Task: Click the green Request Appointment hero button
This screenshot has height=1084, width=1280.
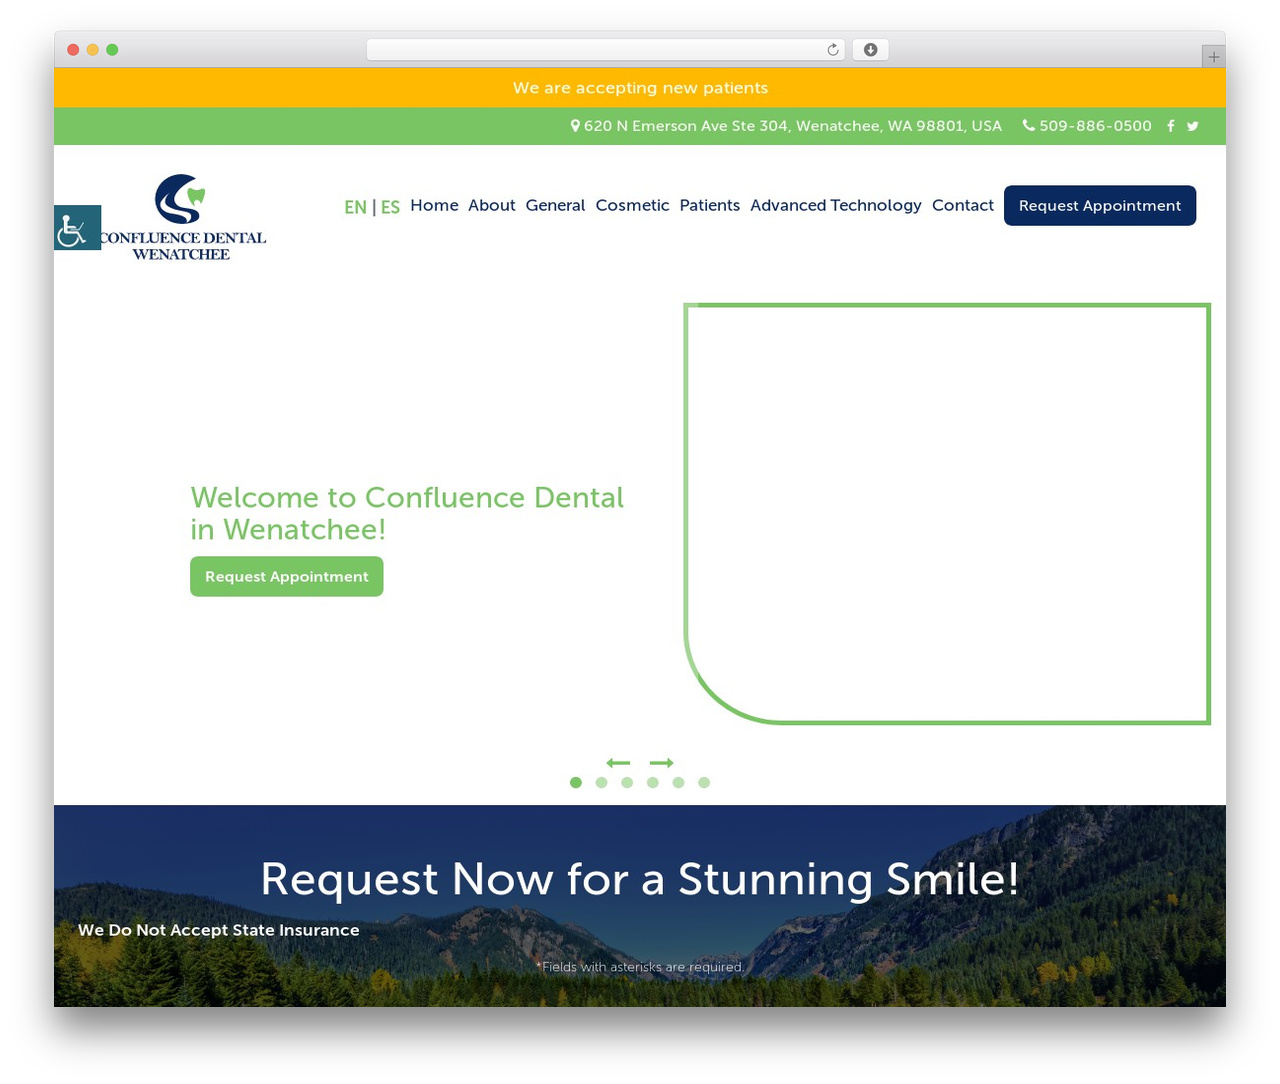Action: pyautogui.click(x=287, y=576)
